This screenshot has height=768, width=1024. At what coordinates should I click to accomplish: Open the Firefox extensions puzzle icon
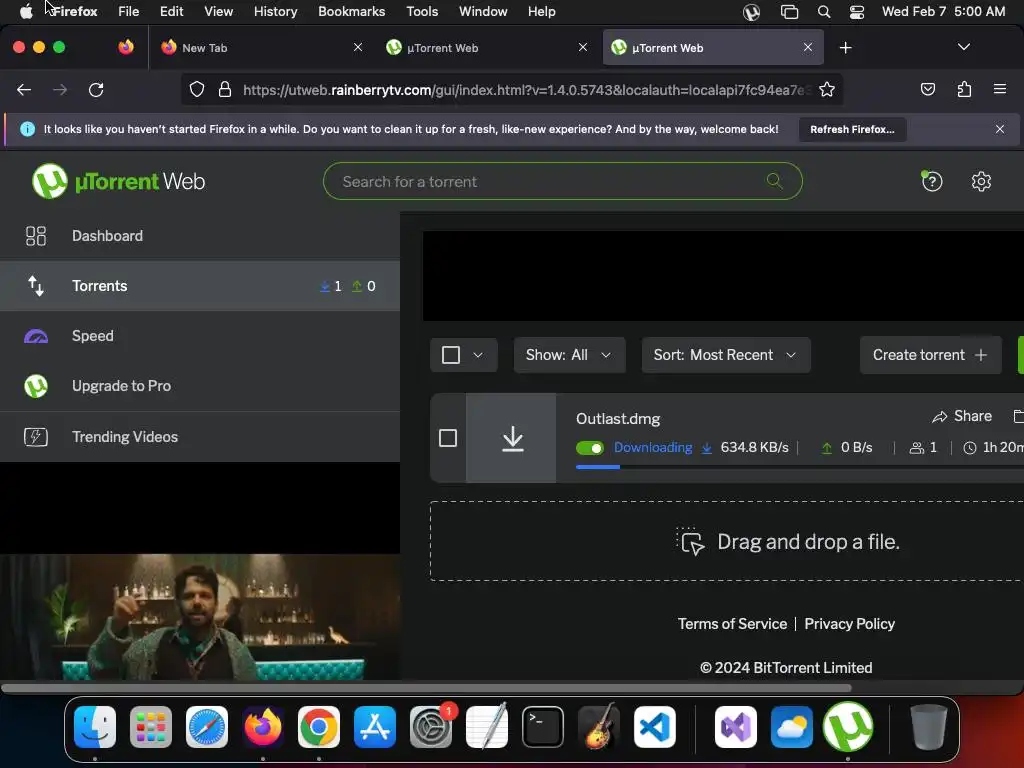click(964, 89)
